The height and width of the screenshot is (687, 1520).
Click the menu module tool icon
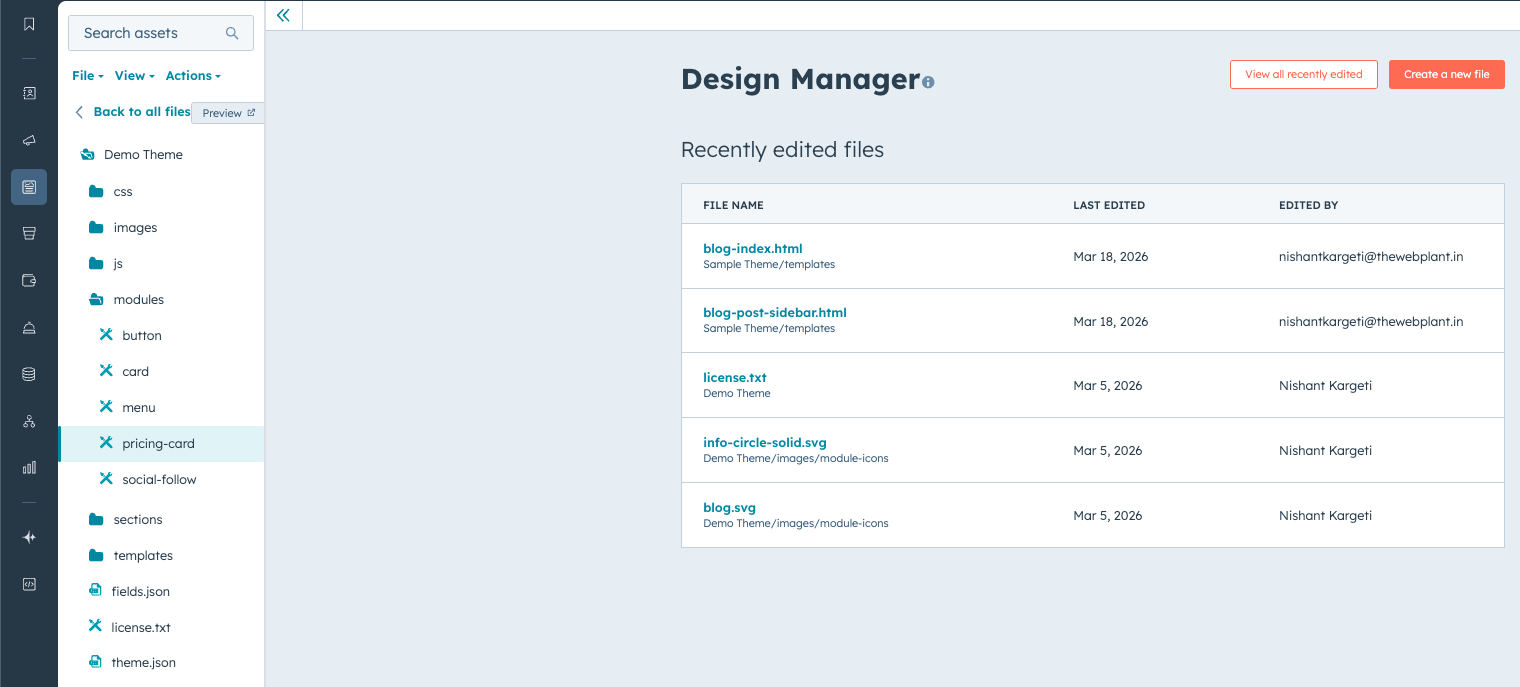click(x=106, y=407)
